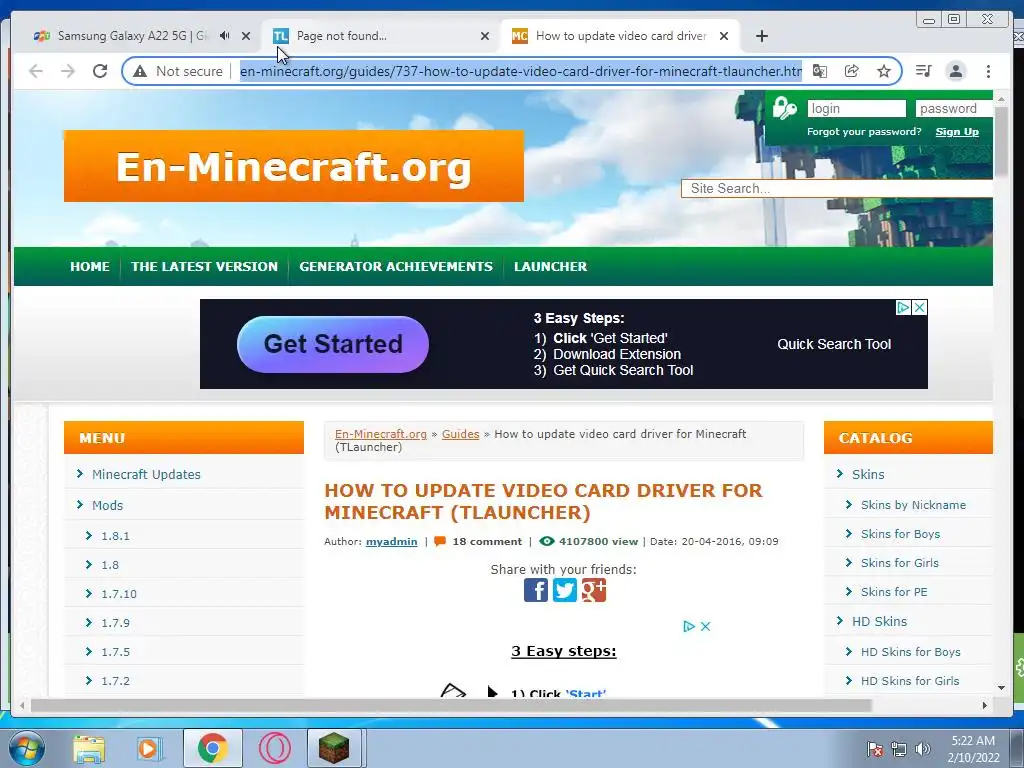
Task: Open the 1.7.2 mods entry
Action: 116,680
